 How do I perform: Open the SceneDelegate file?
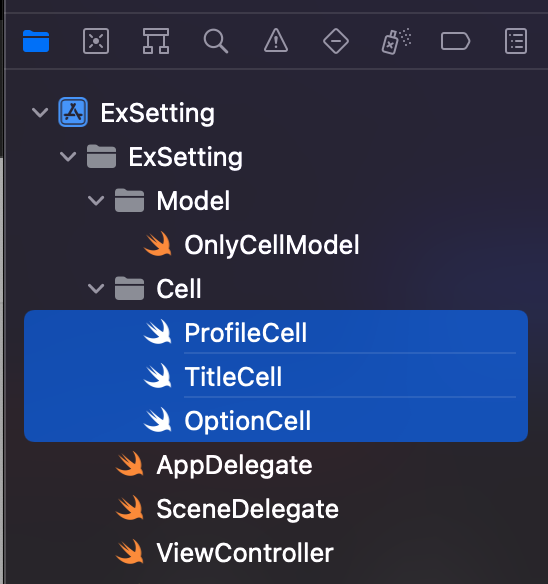pos(247,510)
